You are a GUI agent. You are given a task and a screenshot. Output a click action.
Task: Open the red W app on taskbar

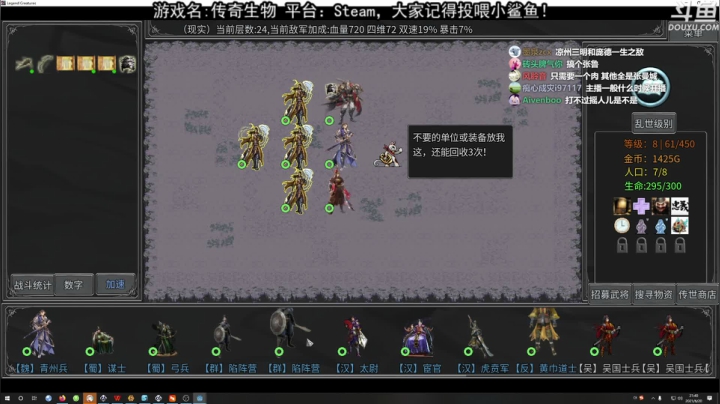click(117, 398)
